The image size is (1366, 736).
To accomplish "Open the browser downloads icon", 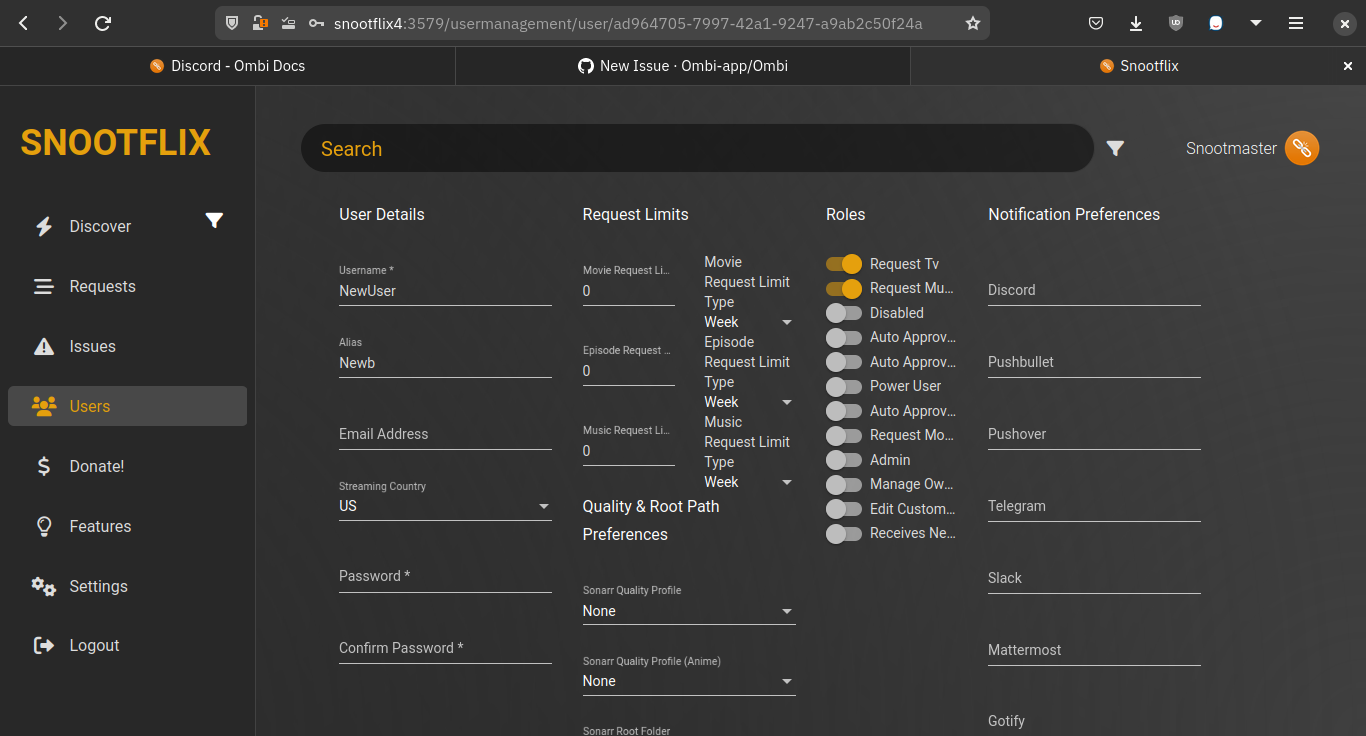I will pyautogui.click(x=1135, y=23).
